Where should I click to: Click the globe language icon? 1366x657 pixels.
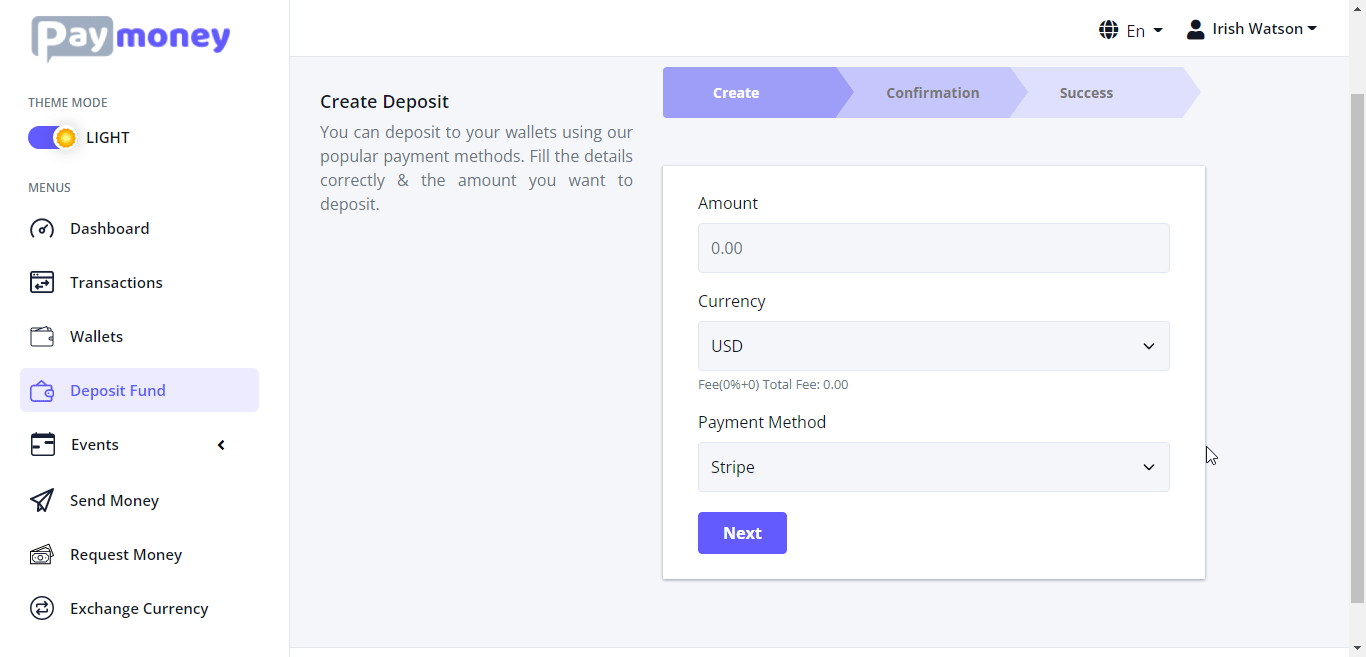click(x=1108, y=30)
